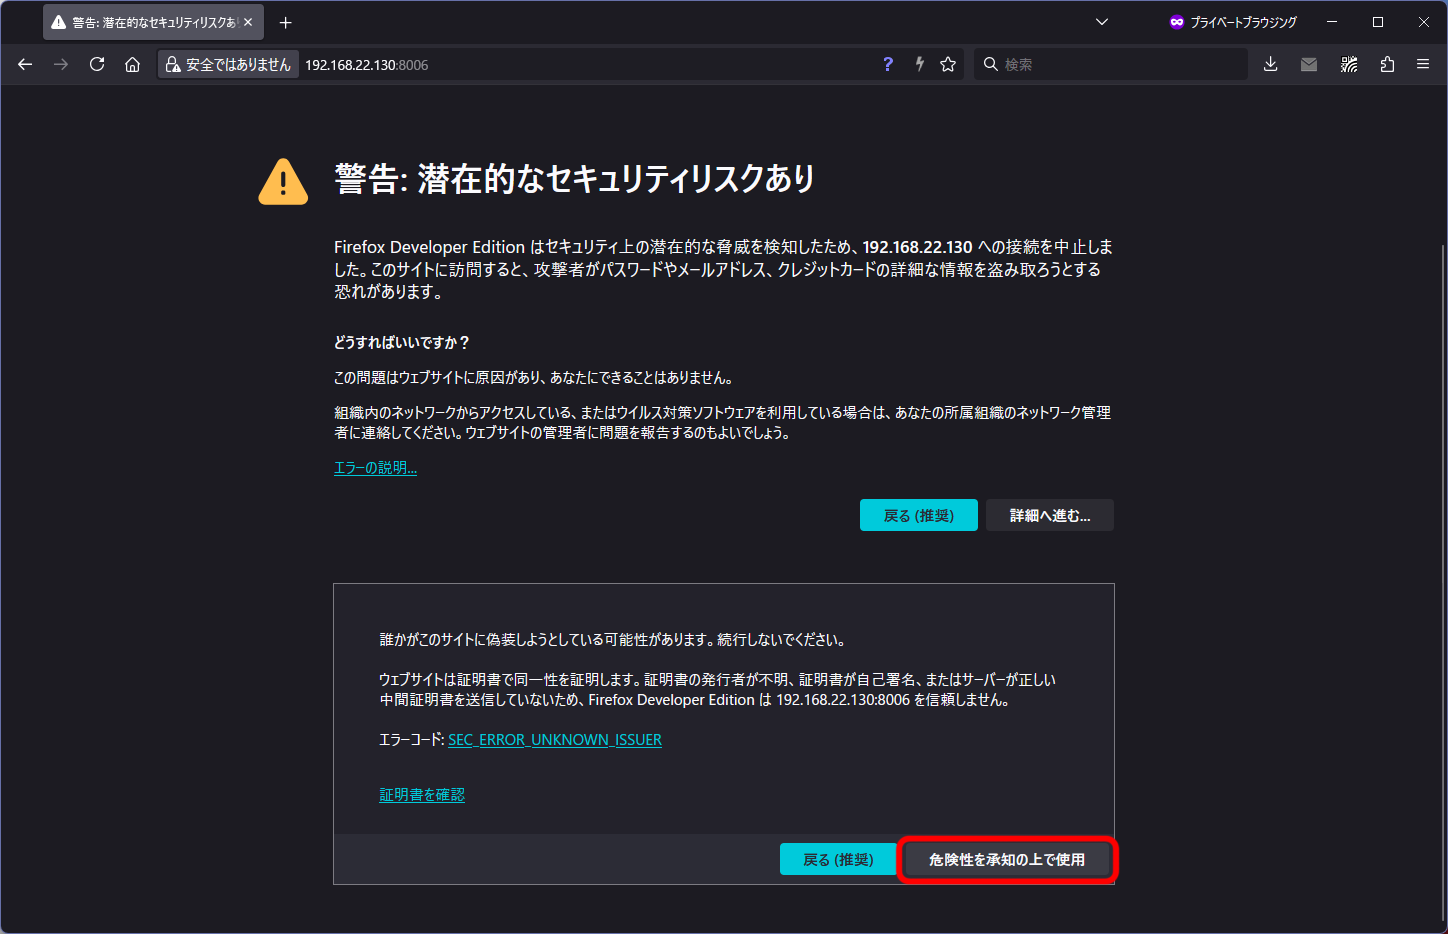This screenshot has width=1448, height=934.
Task: Maximize the Firefox window
Action: (x=1378, y=22)
